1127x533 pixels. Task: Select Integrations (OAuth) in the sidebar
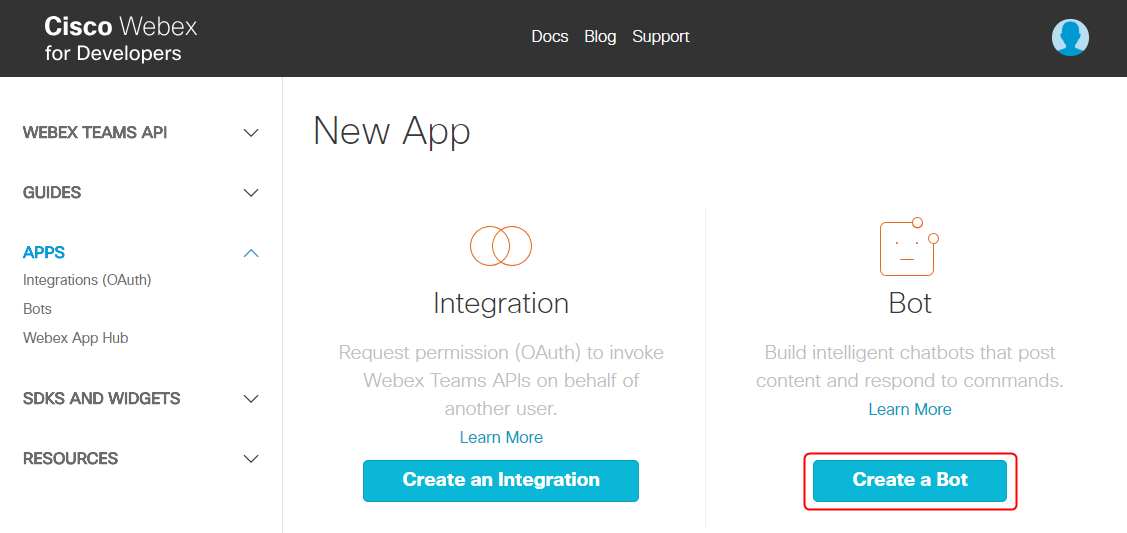(x=87, y=280)
